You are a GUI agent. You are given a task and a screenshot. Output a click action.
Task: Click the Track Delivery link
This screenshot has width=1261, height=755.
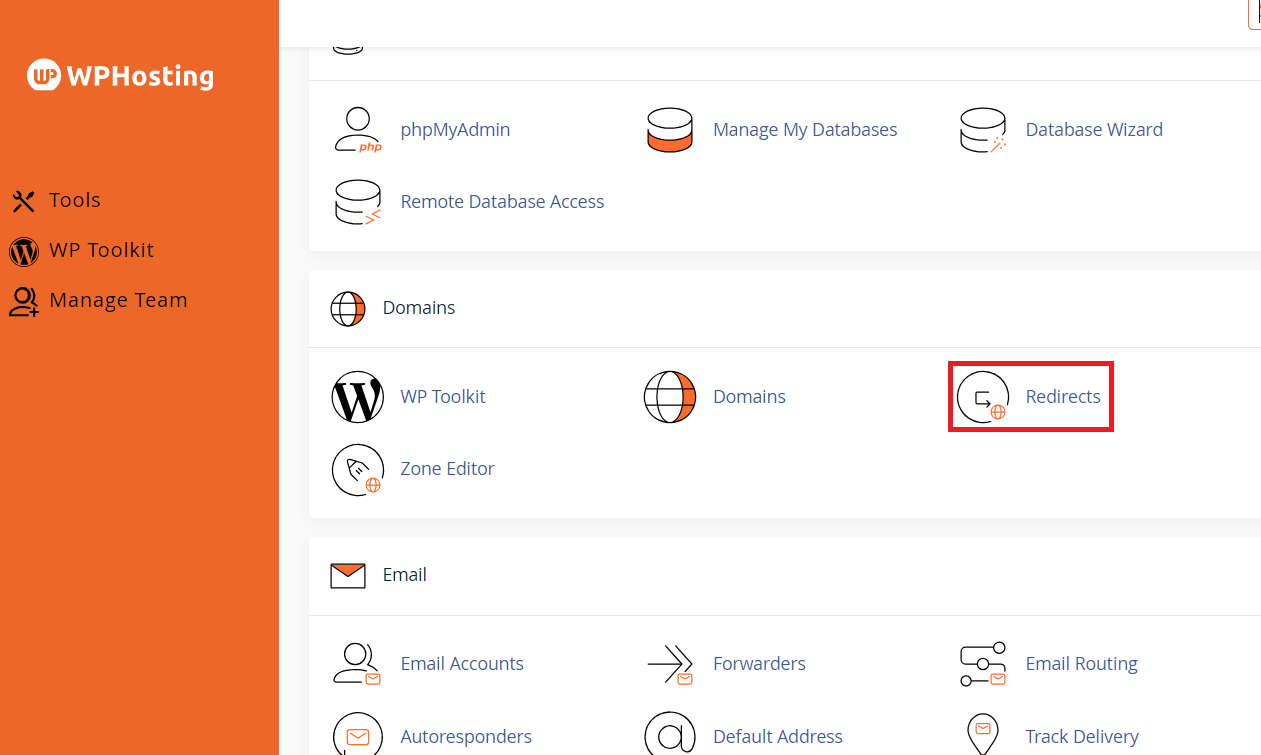tap(1081, 737)
